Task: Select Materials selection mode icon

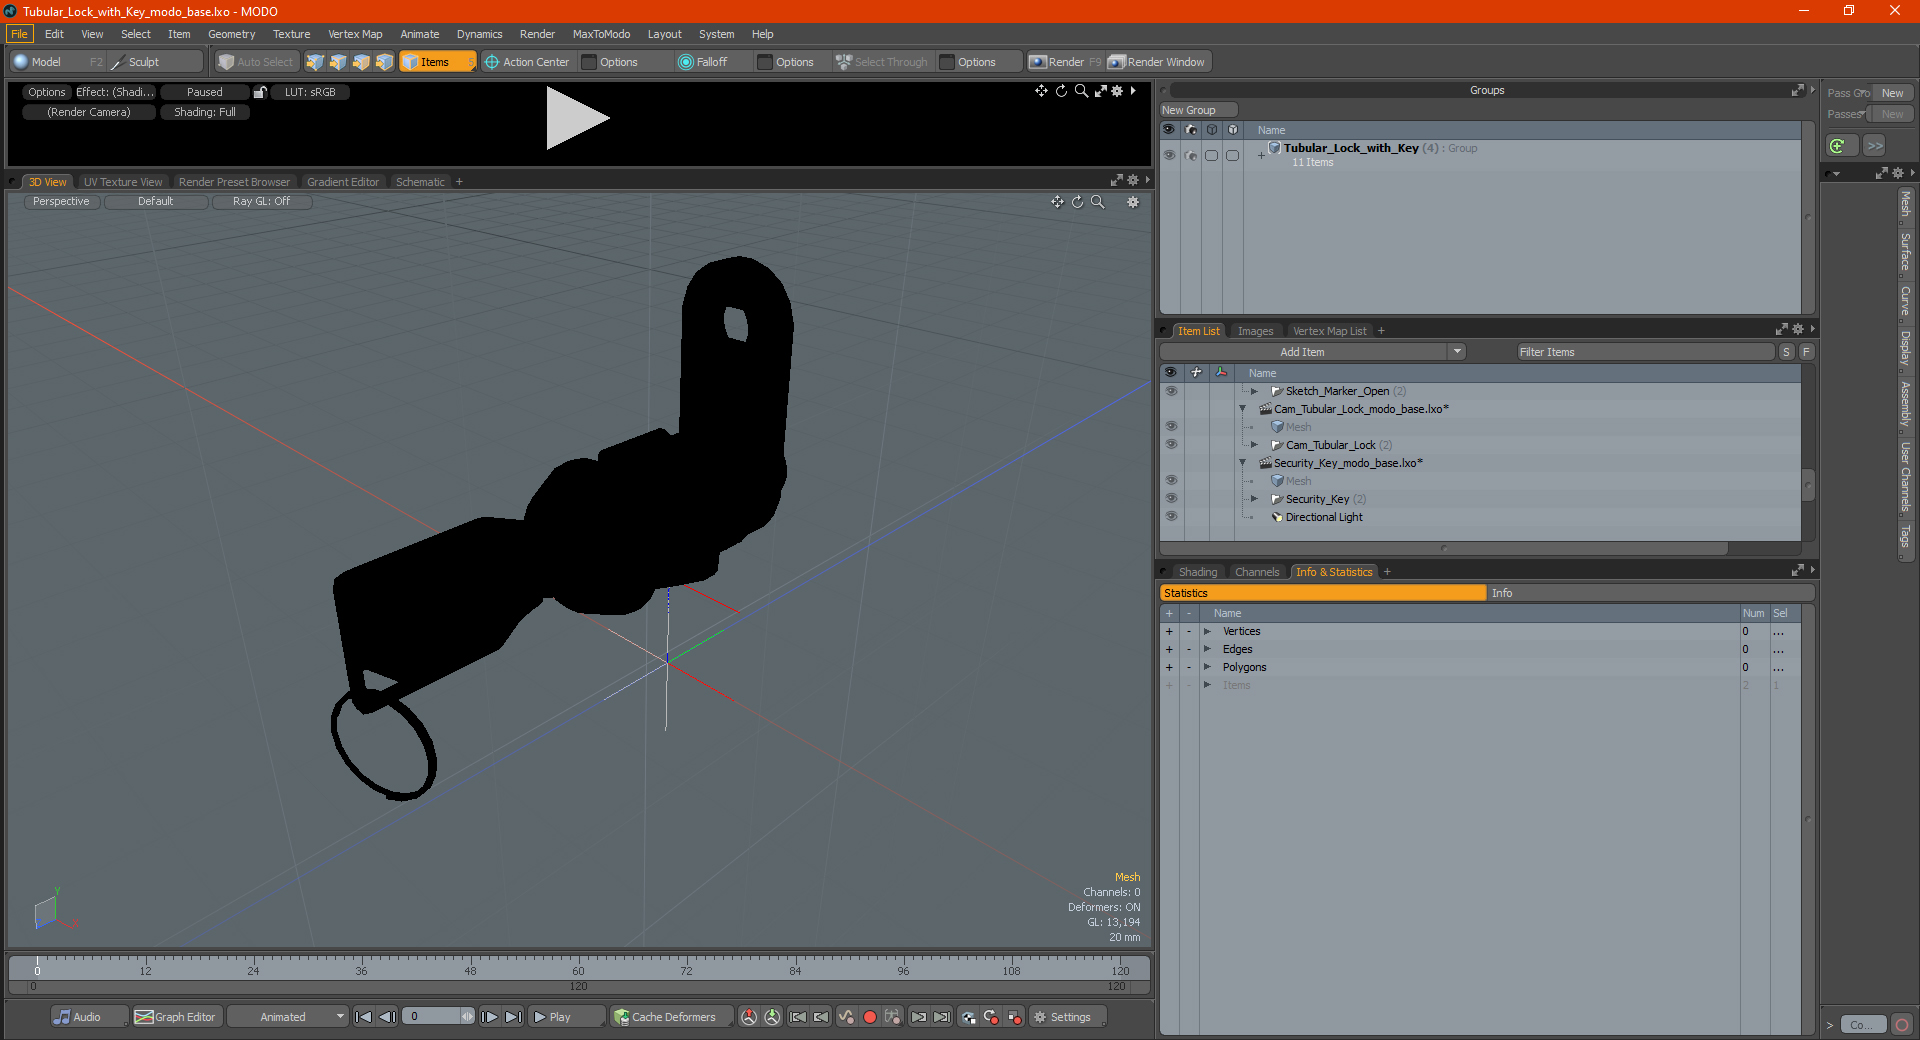Action: 384,62
